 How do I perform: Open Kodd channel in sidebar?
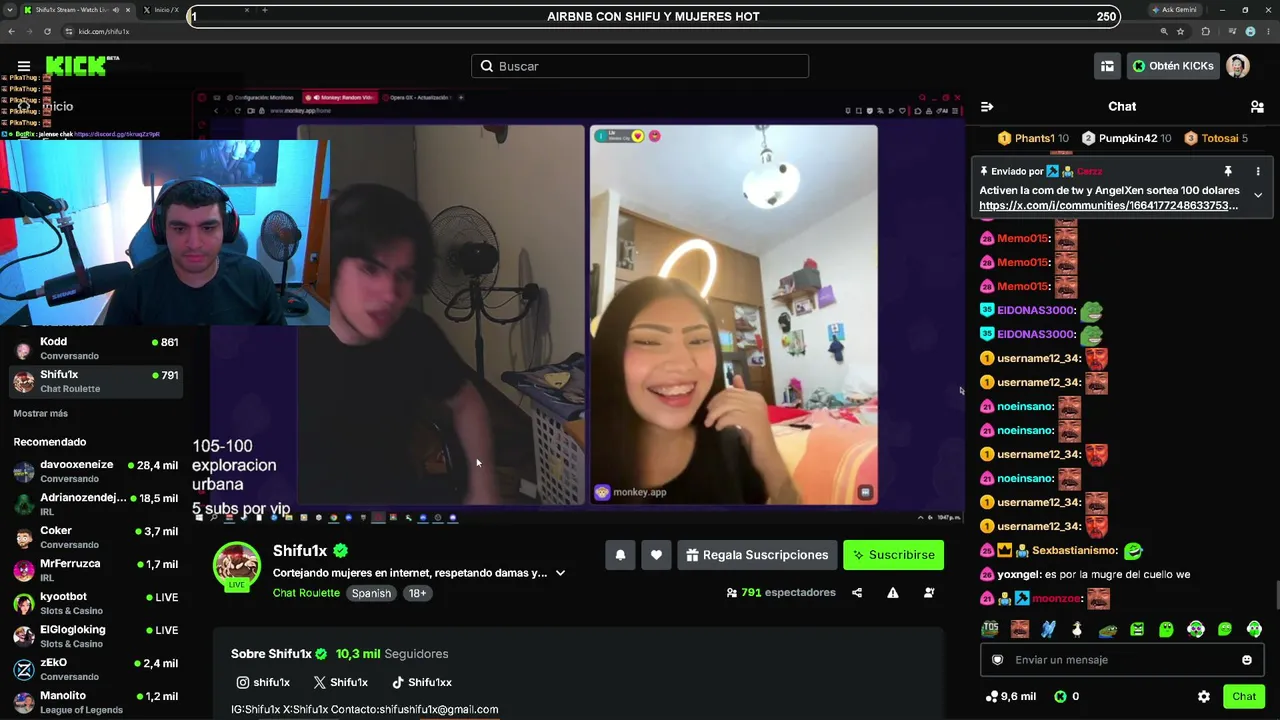(96, 348)
